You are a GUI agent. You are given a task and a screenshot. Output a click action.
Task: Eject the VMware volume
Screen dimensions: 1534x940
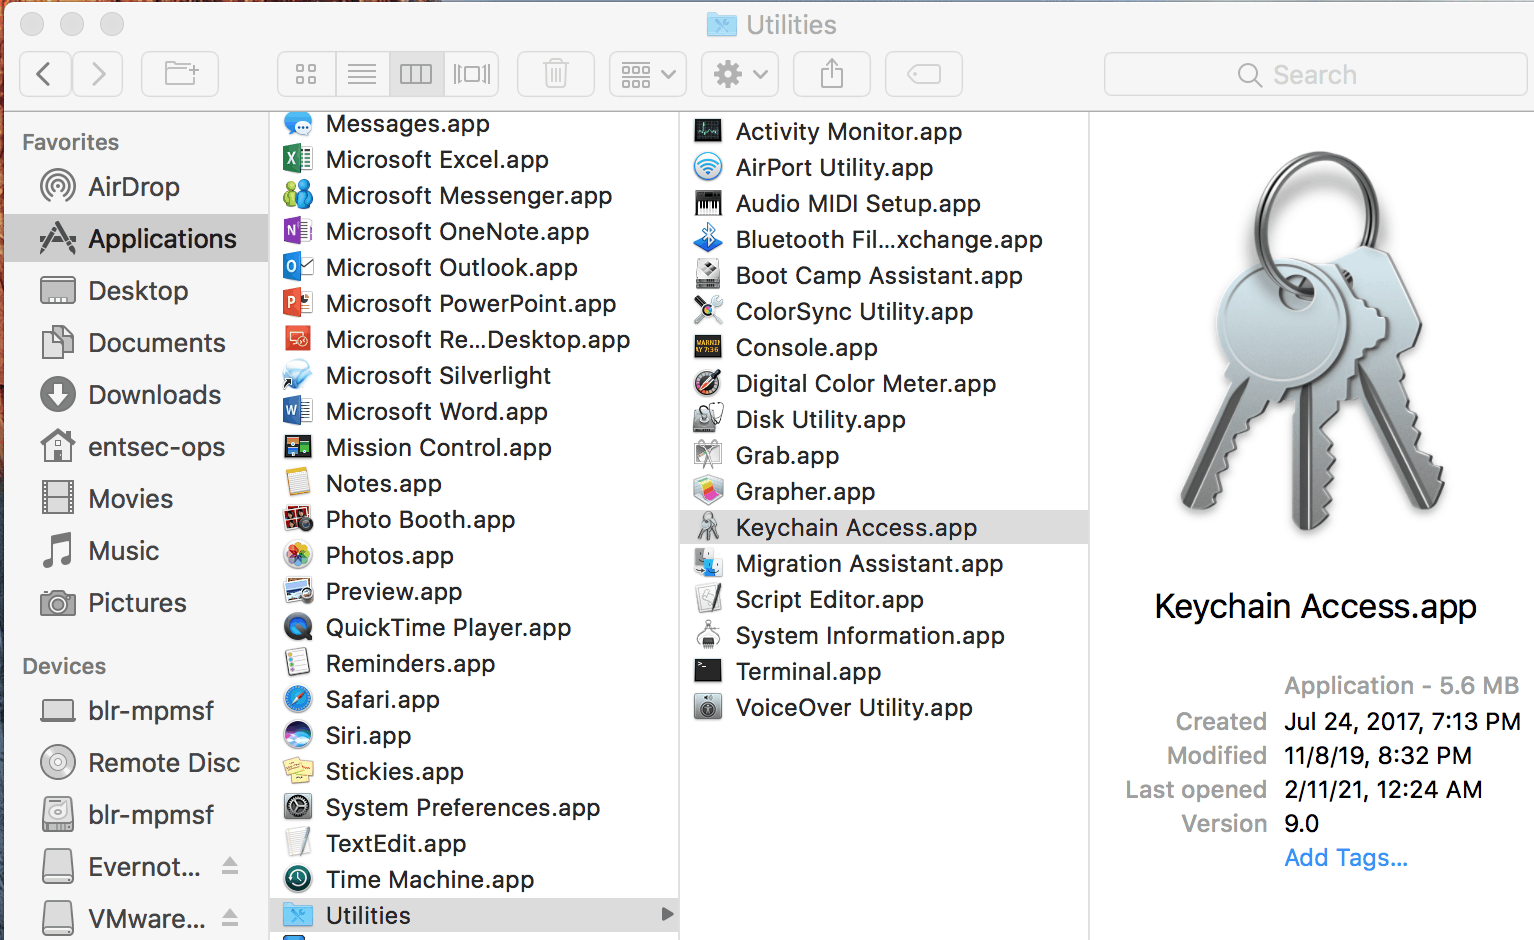click(230, 918)
